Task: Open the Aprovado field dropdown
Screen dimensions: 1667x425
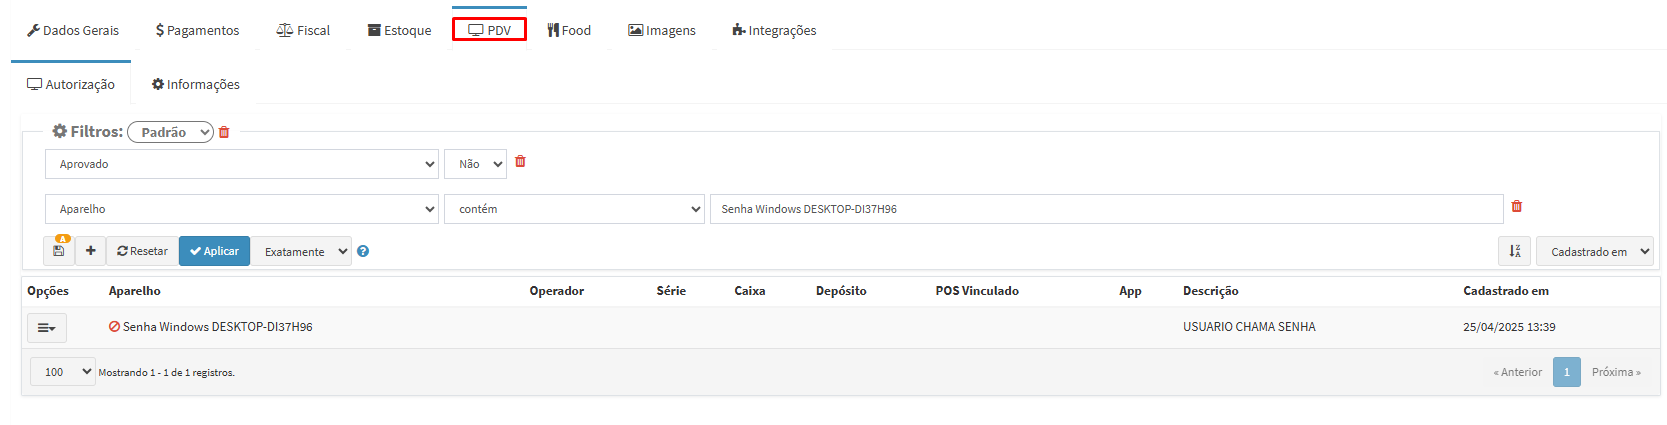Action: coord(241,164)
